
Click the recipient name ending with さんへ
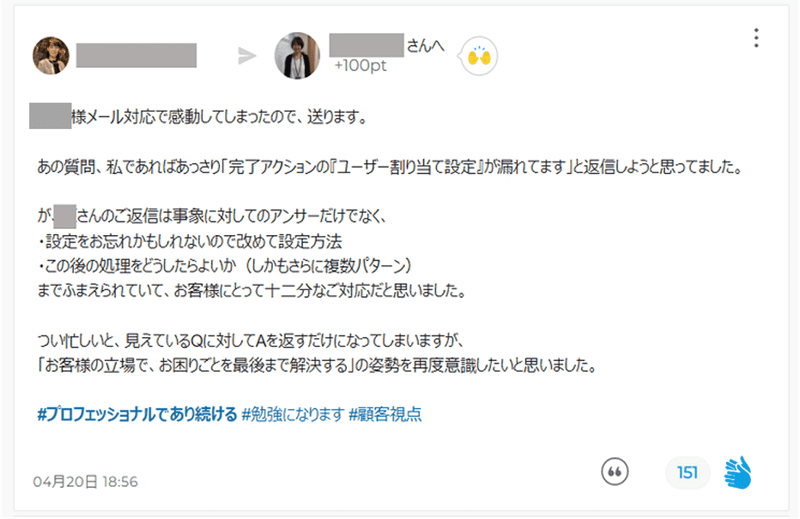pyautogui.click(x=387, y=45)
